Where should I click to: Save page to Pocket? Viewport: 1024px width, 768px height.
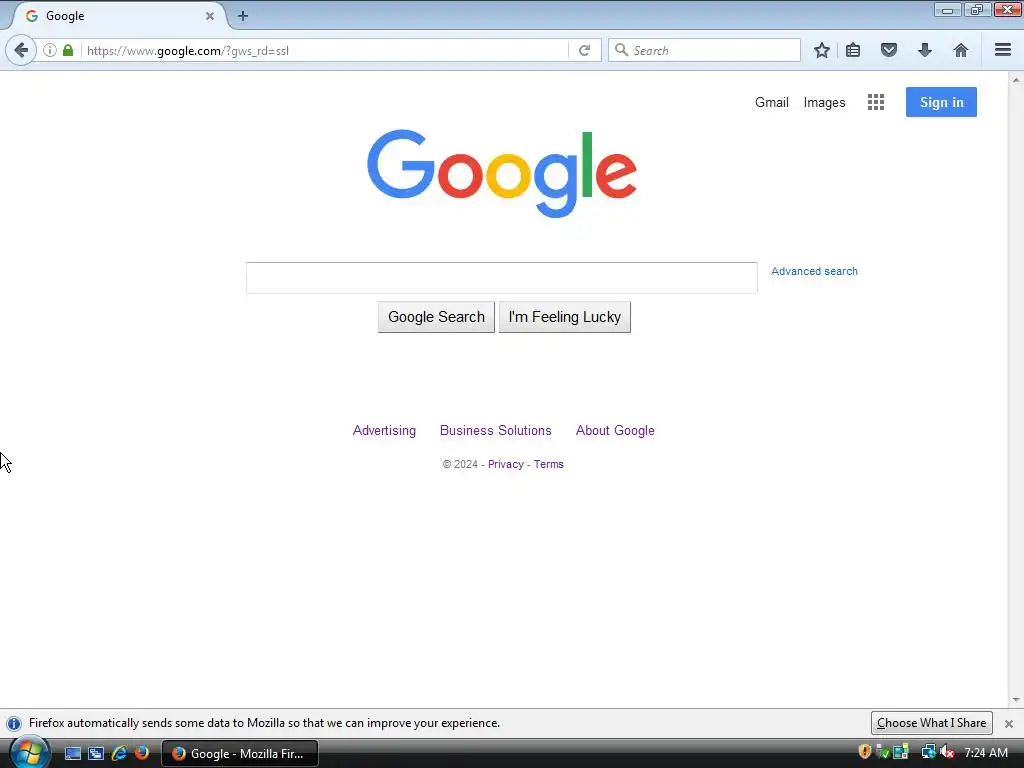(x=889, y=50)
